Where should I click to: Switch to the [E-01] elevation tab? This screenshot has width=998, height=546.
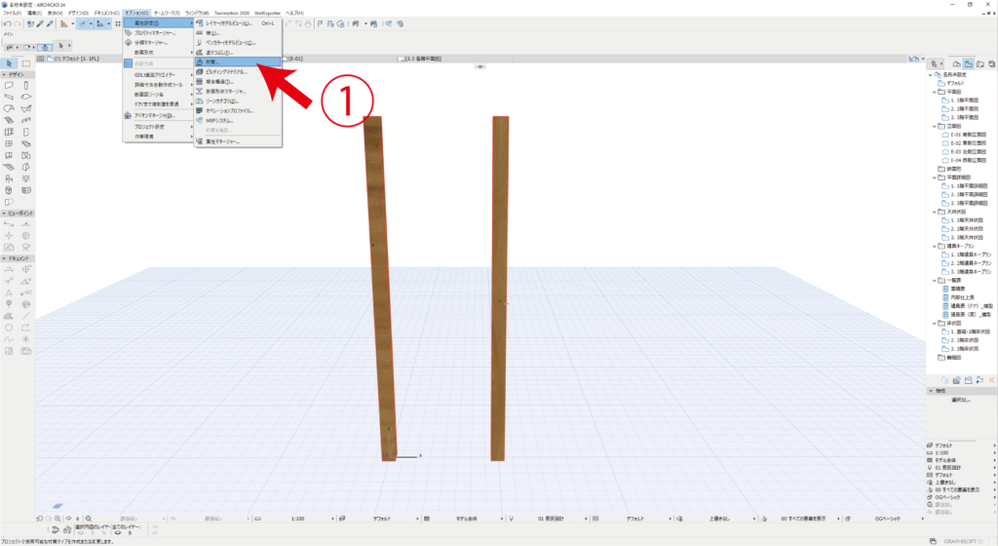click(293, 59)
